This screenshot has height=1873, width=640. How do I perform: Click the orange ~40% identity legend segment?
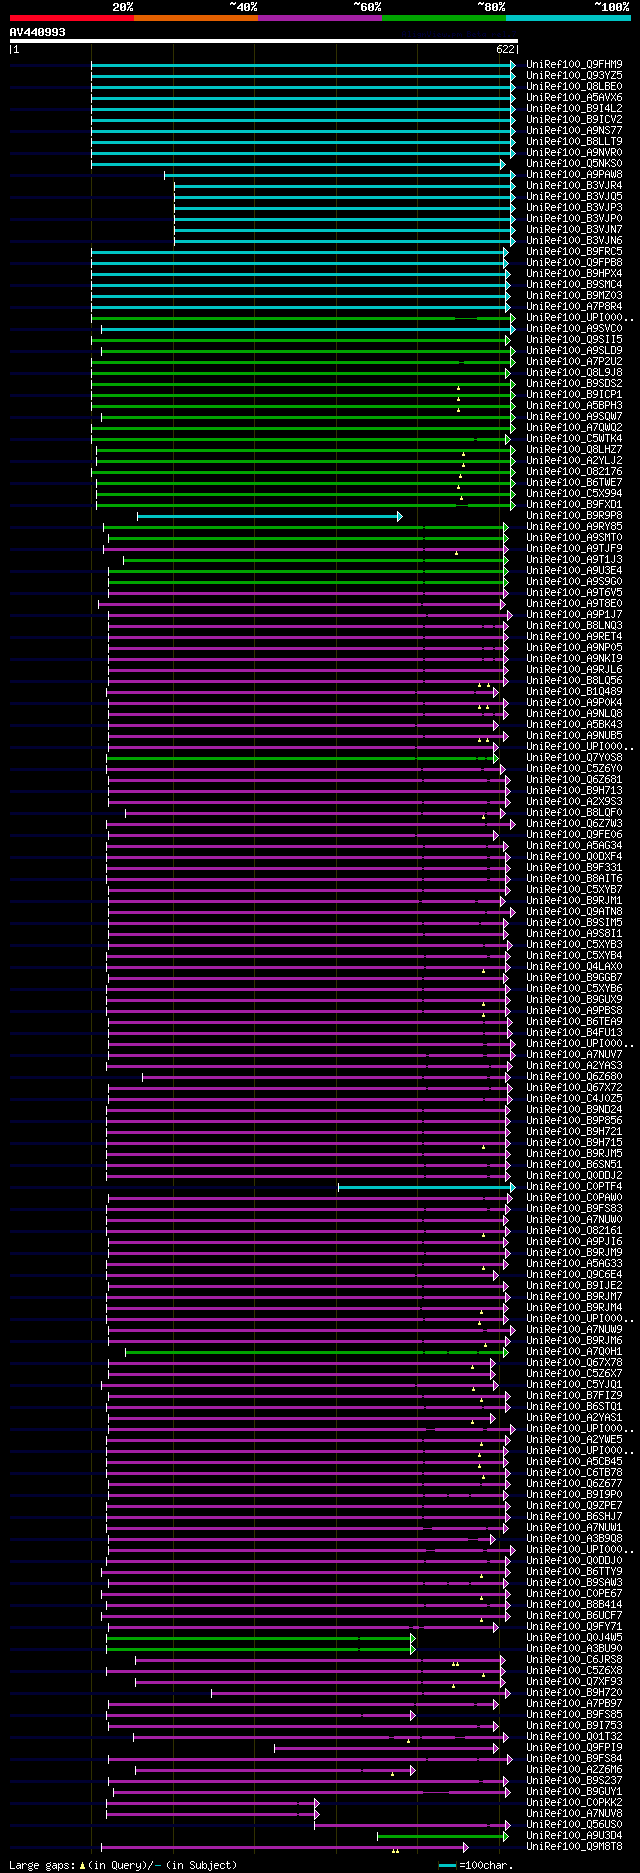195,18
